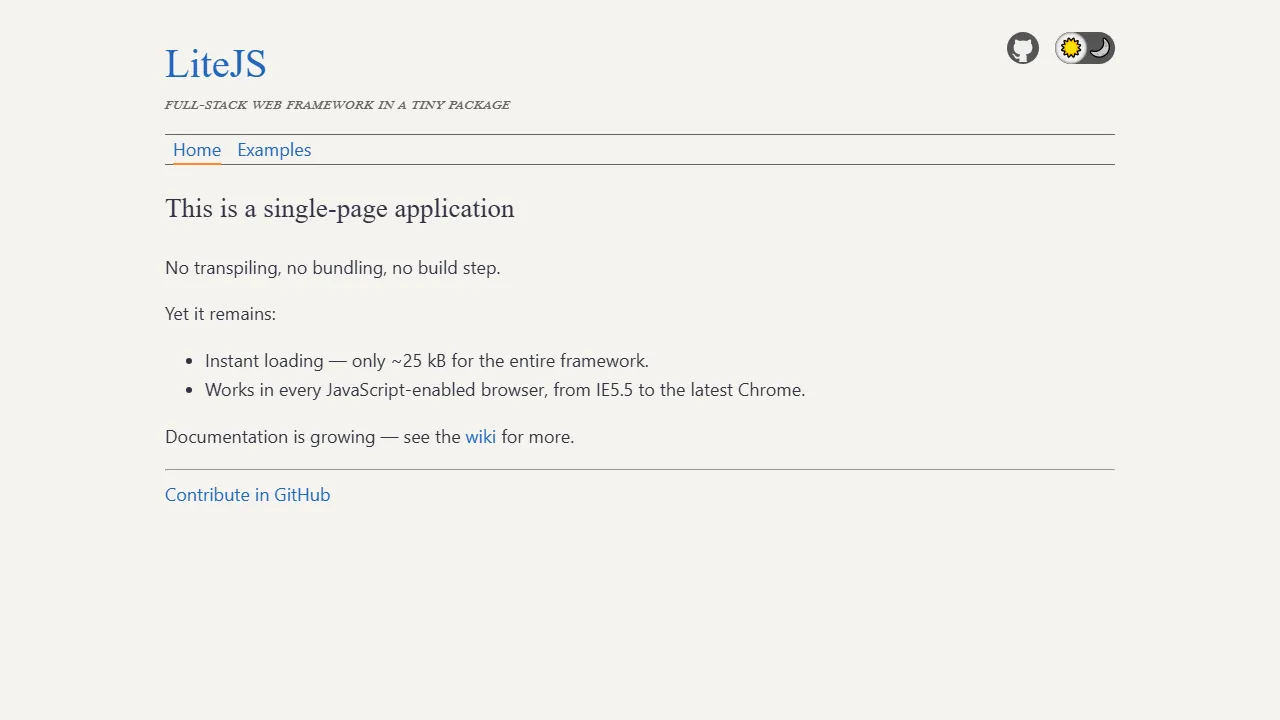Switch the theme to dark using the slider toggle

pyautogui.click(x=1084, y=47)
